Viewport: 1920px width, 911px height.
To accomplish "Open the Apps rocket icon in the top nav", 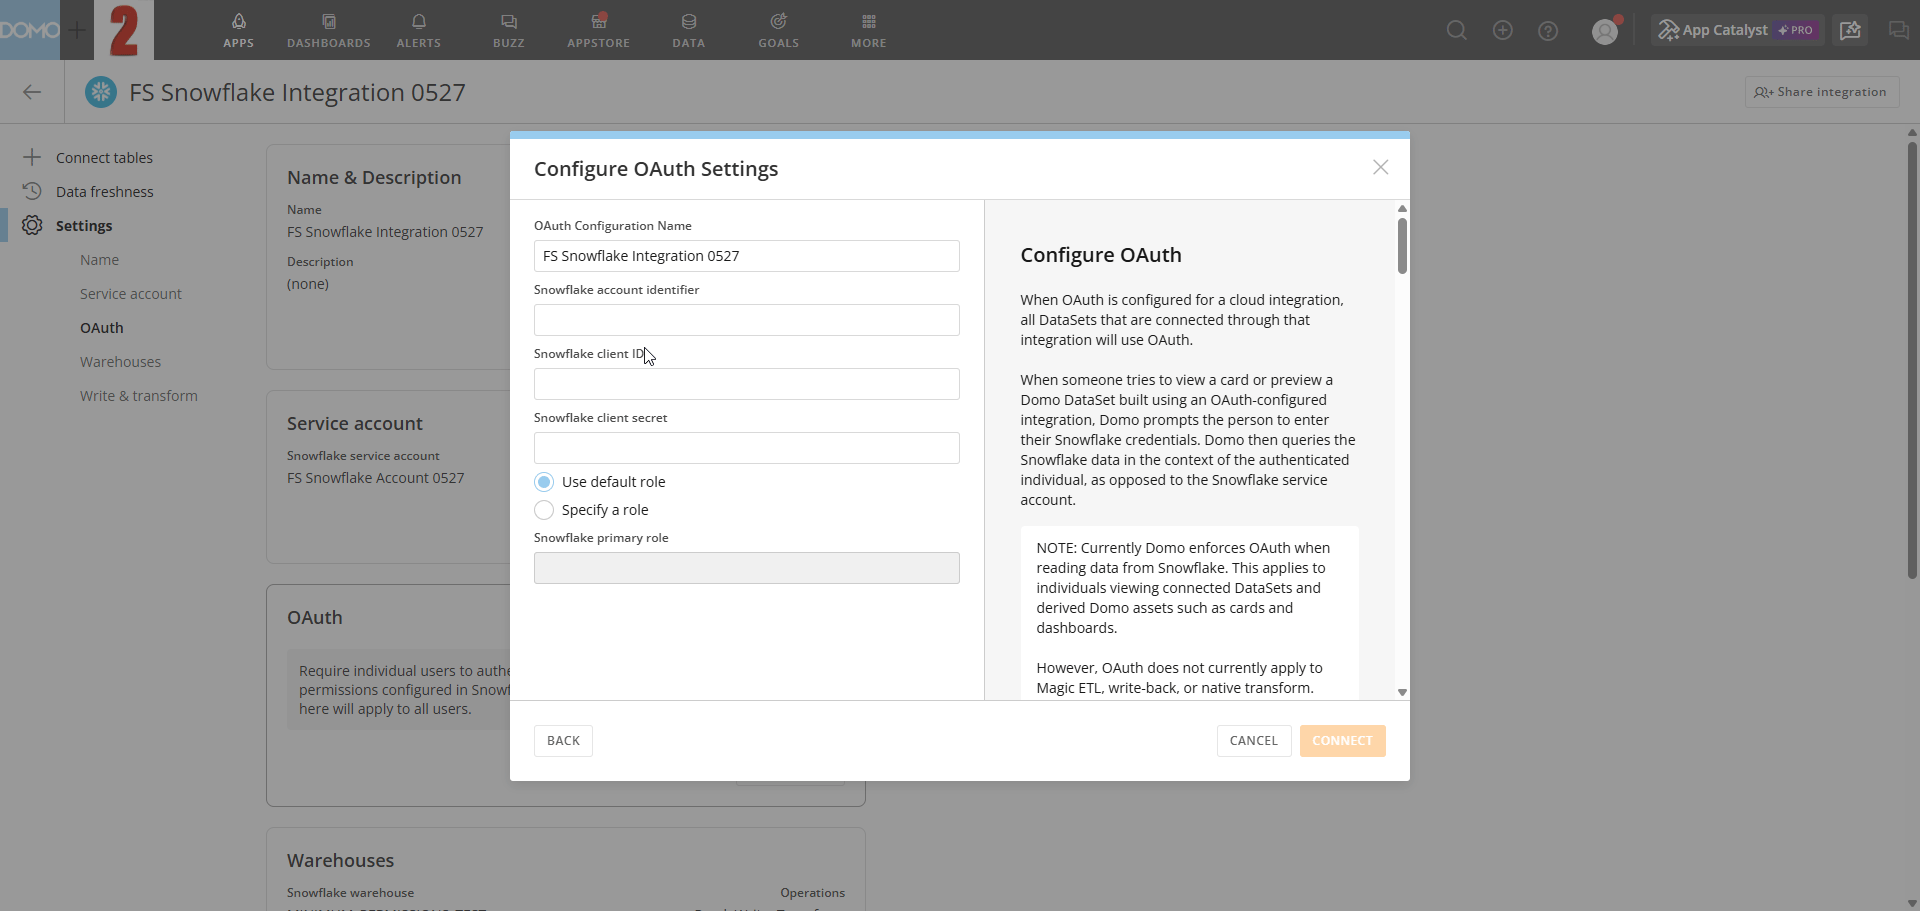I will (x=238, y=22).
